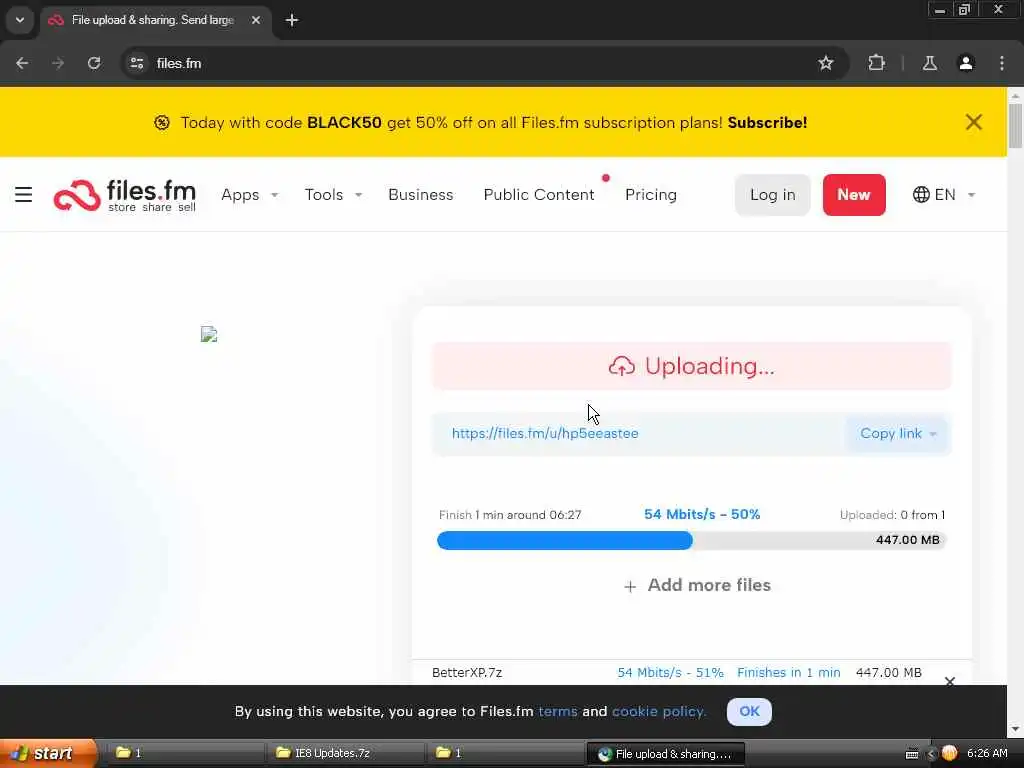
Task: Click Add more files
Action: [697, 585]
